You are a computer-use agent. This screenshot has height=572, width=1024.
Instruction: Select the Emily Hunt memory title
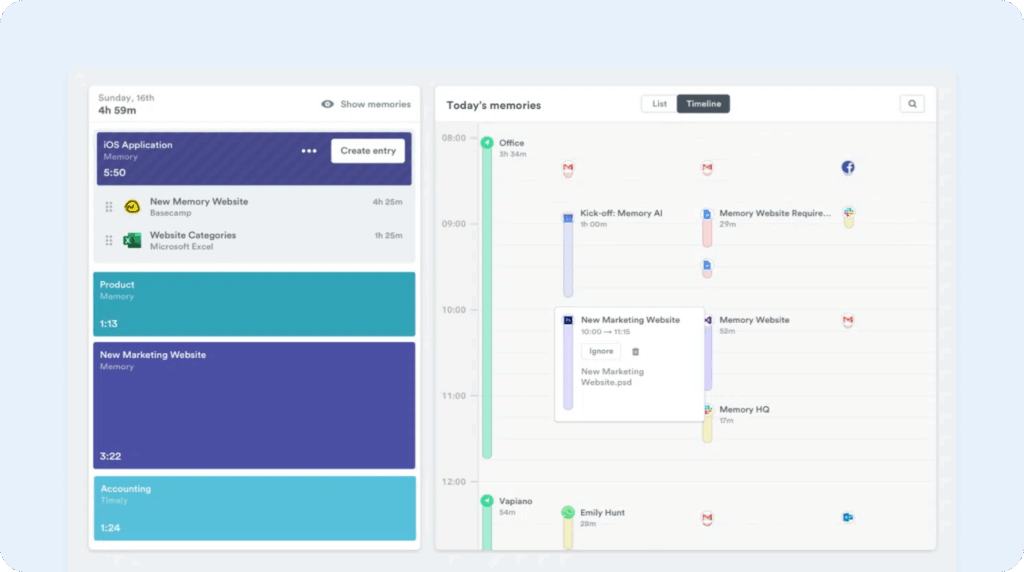point(602,513)
